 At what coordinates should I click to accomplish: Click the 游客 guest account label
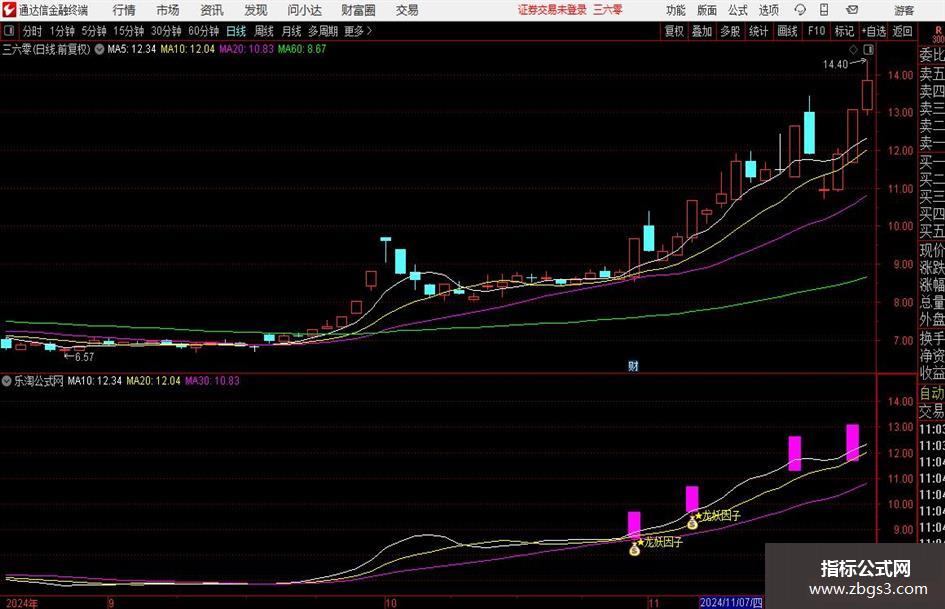tap(904, 10)
